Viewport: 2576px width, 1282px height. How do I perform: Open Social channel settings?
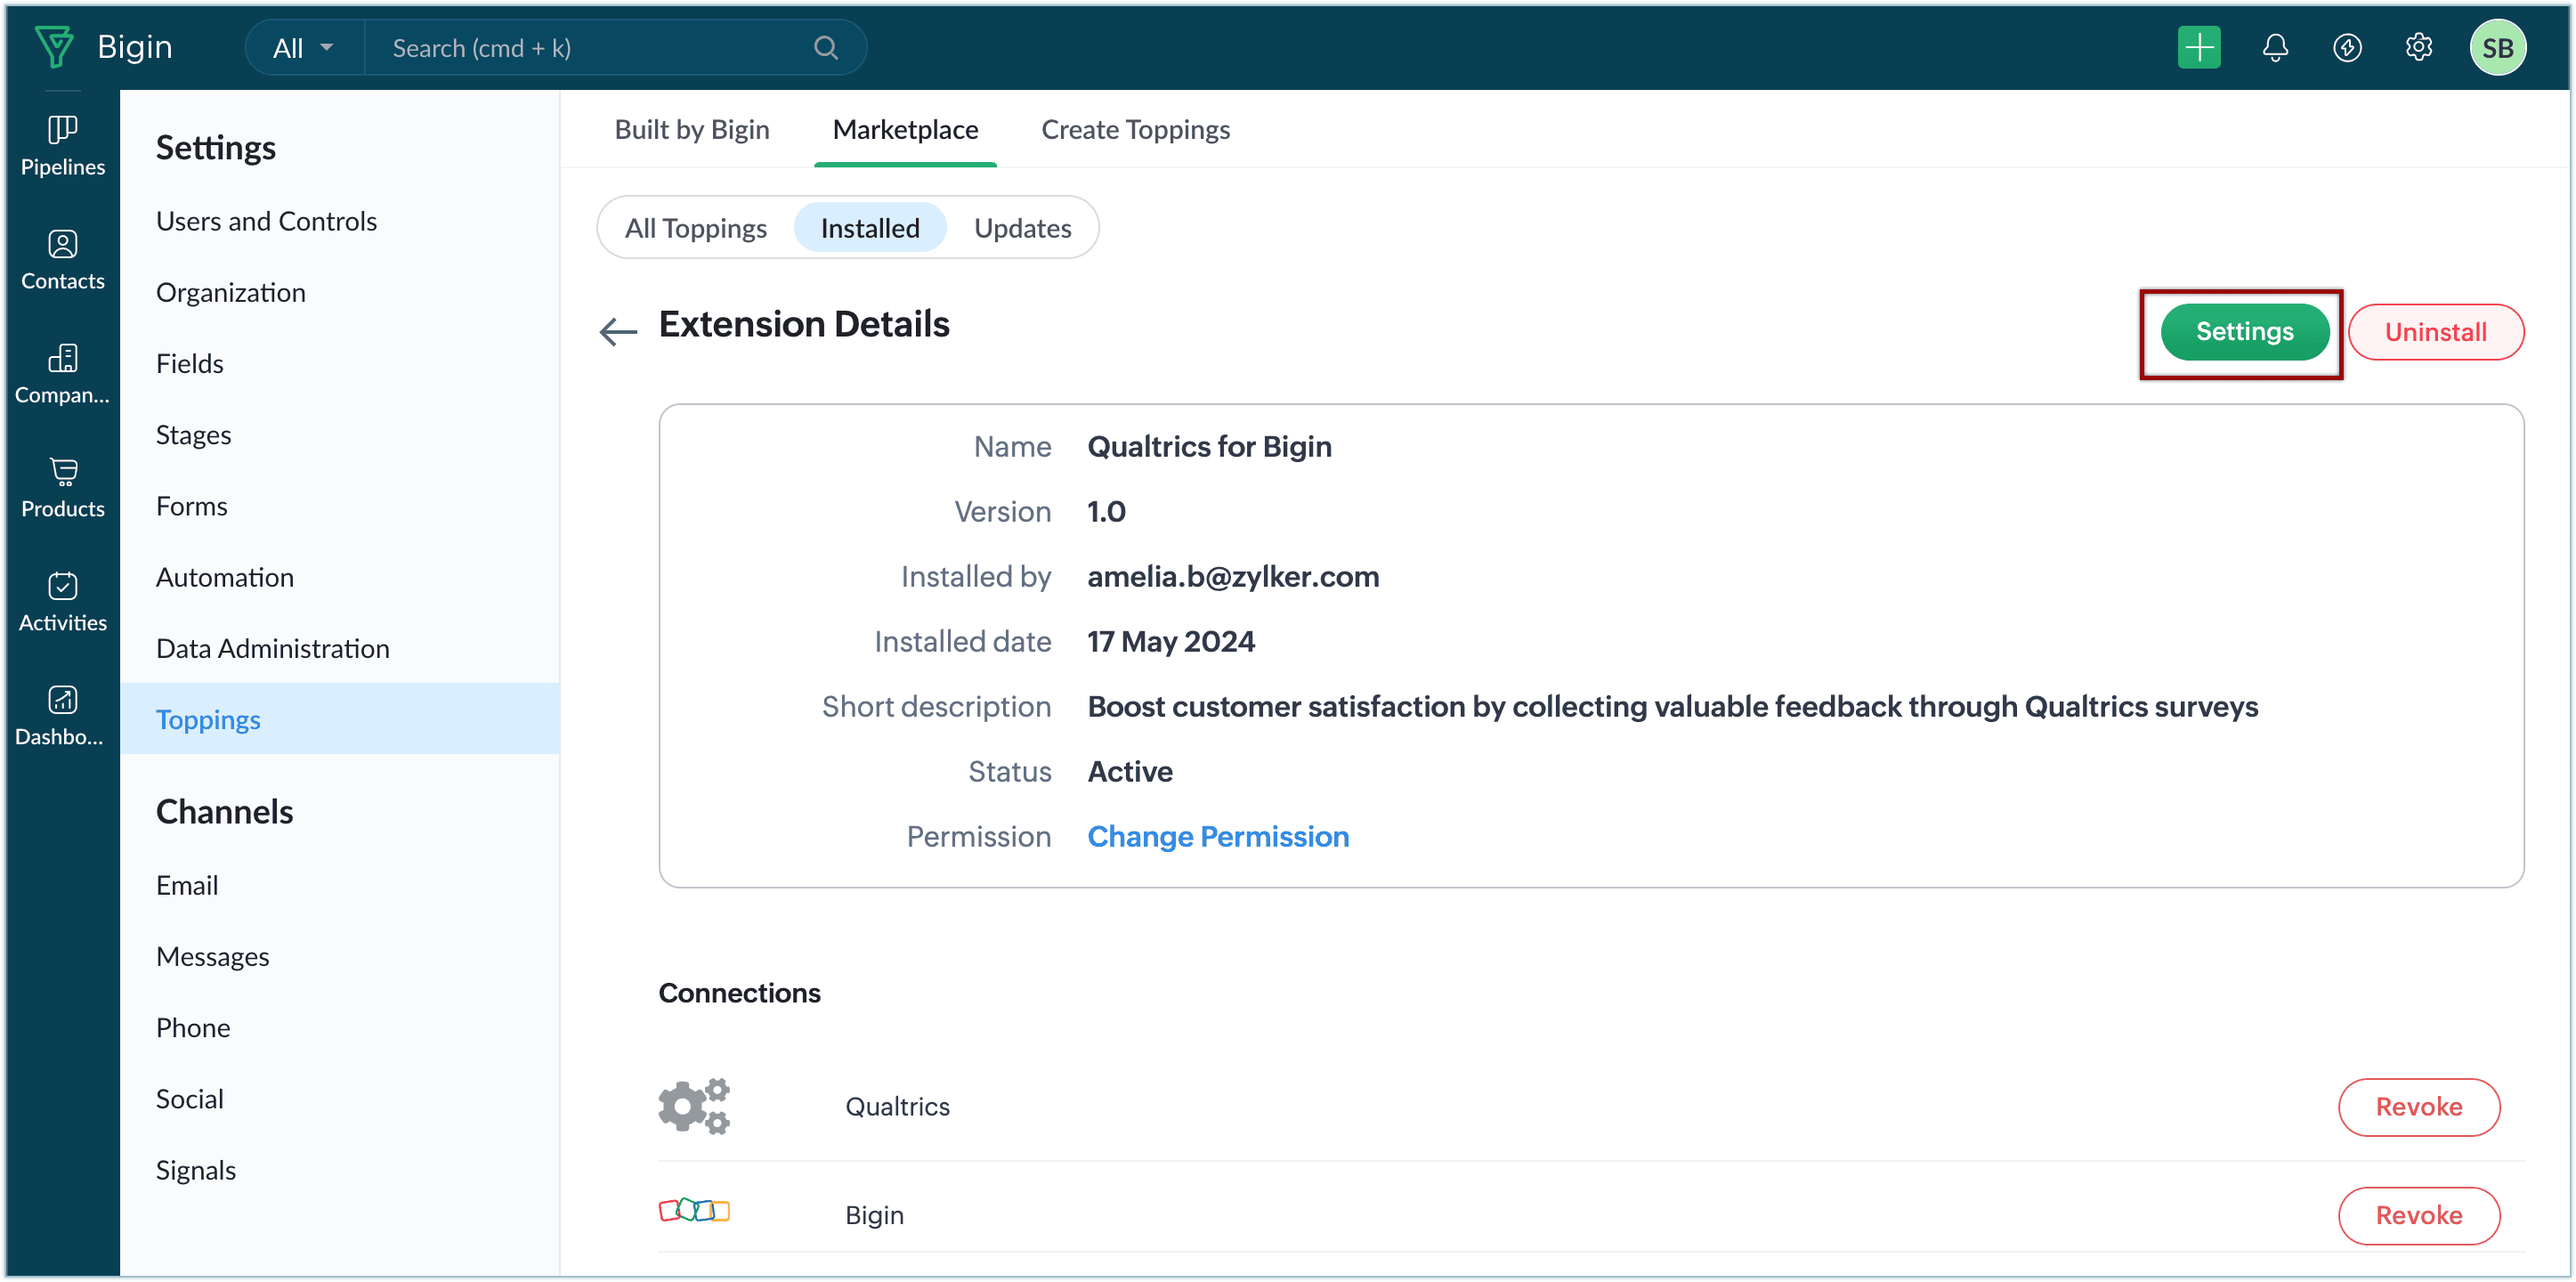(x=189, y=1099)
